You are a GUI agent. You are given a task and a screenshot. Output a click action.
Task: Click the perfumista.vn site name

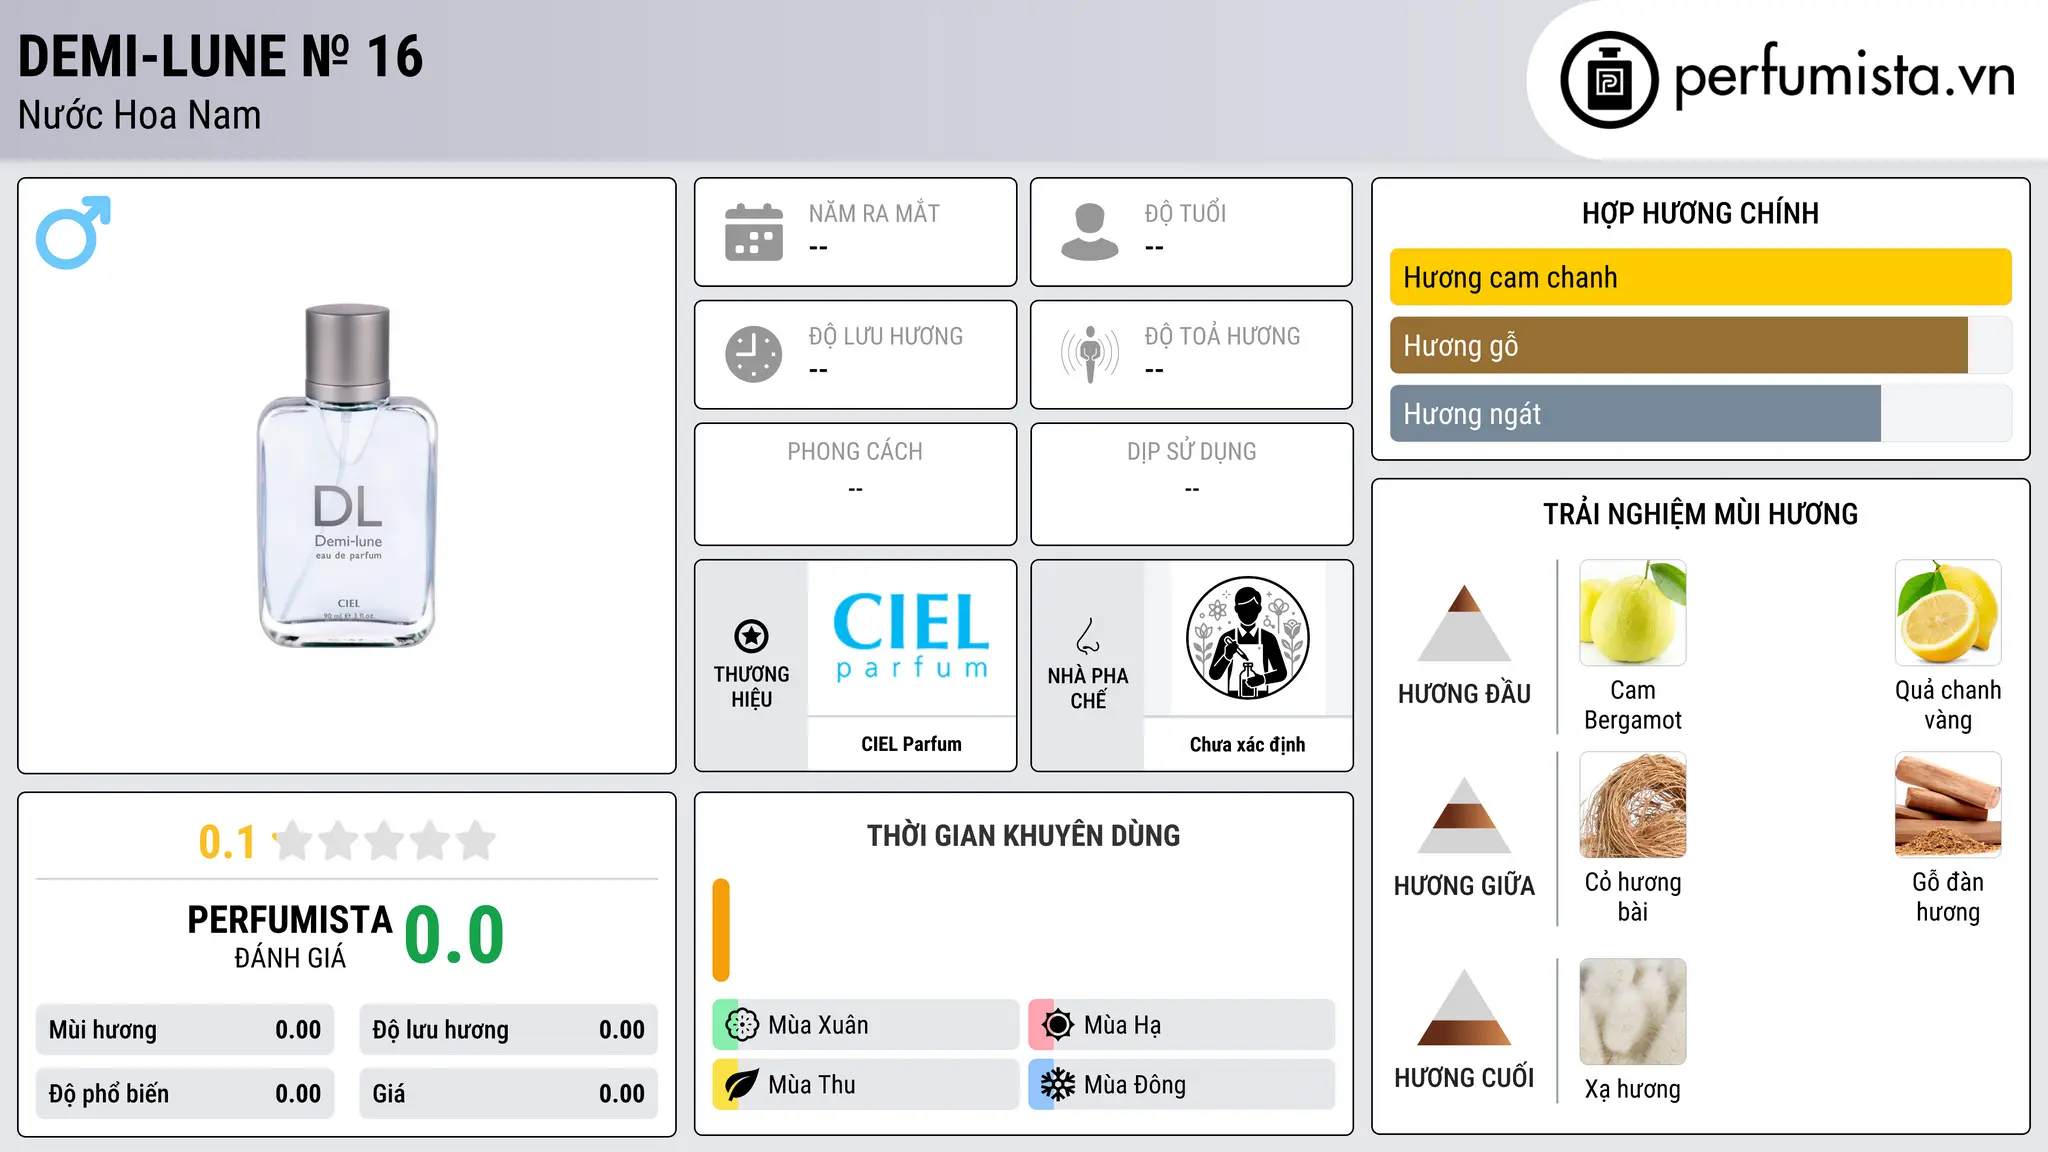click(1845, 76)
